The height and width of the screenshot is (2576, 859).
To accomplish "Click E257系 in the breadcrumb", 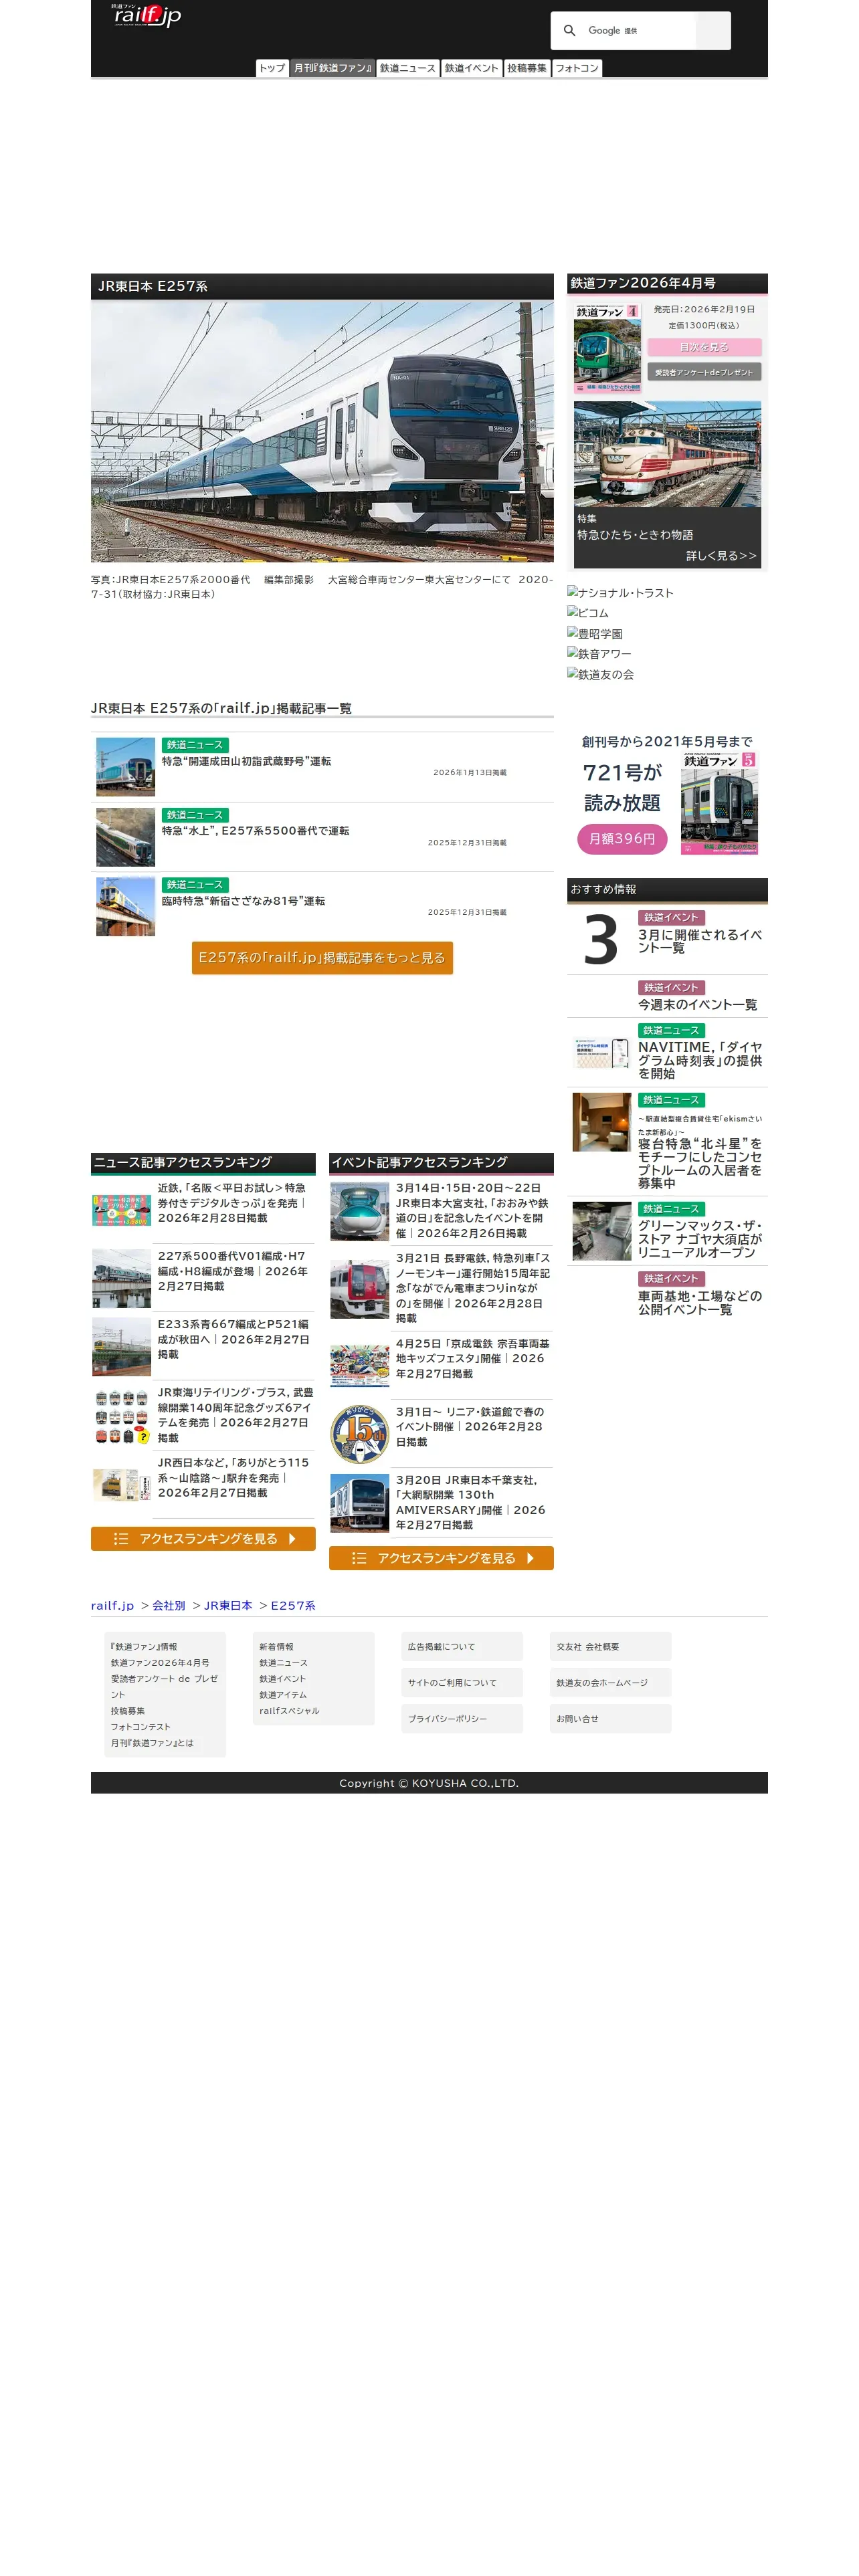I will 293,1606.
